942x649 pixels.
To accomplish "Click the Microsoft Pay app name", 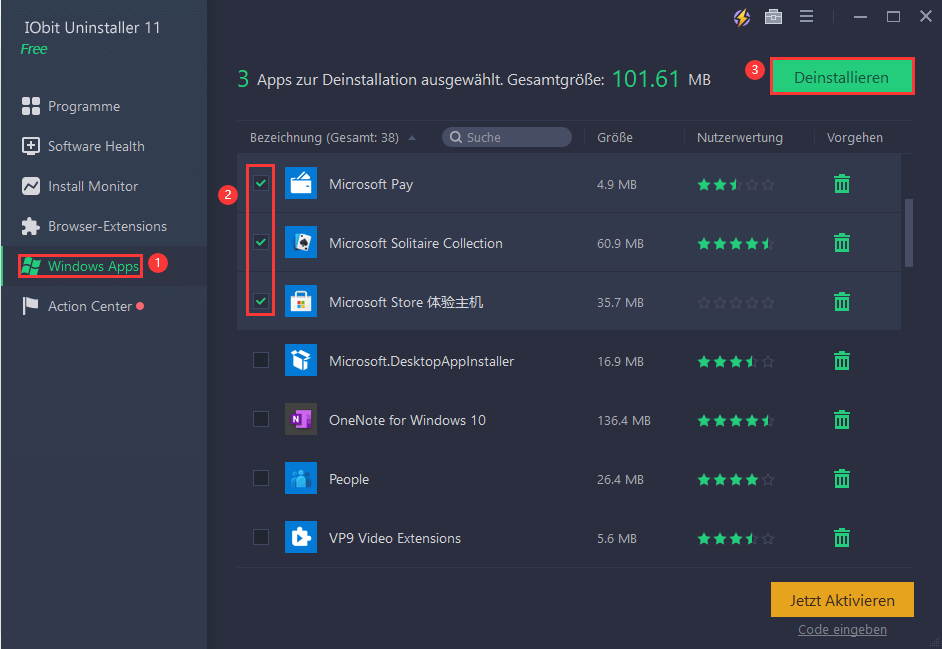I will point(371,184).
